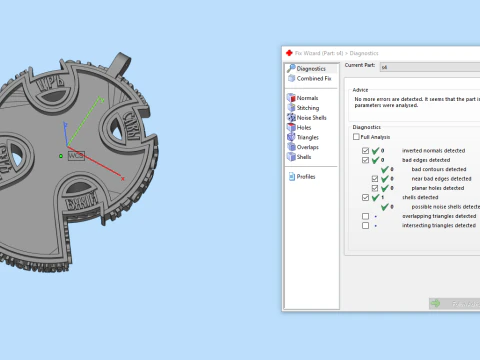480x360 pixels.
Task: Select the Noise Shells tool
Action: [x=307, y=118]
